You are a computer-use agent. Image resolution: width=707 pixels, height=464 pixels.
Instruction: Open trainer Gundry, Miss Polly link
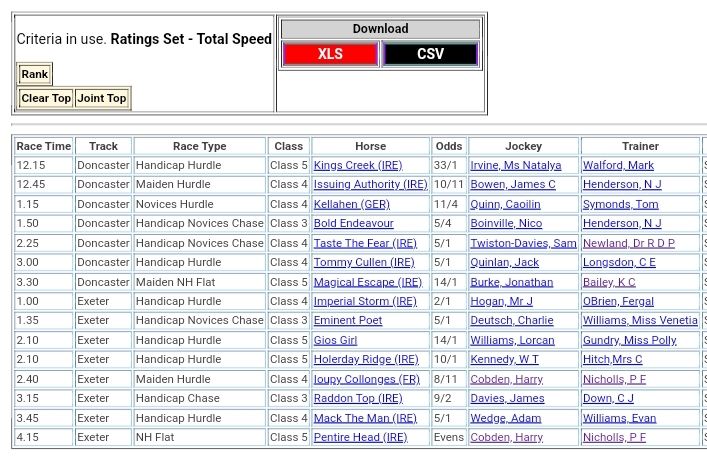(629, 340)
